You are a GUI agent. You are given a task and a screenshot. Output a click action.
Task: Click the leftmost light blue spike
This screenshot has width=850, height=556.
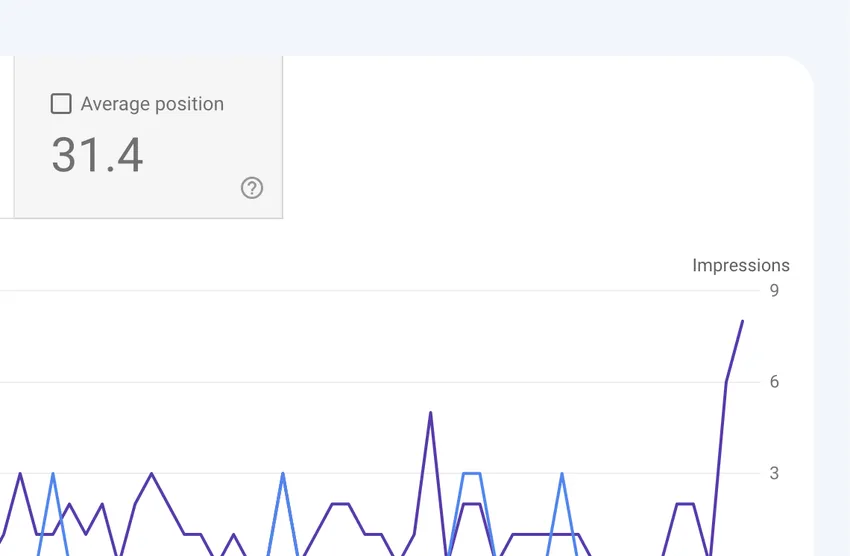pyautogui.click(x=53, y=474)
